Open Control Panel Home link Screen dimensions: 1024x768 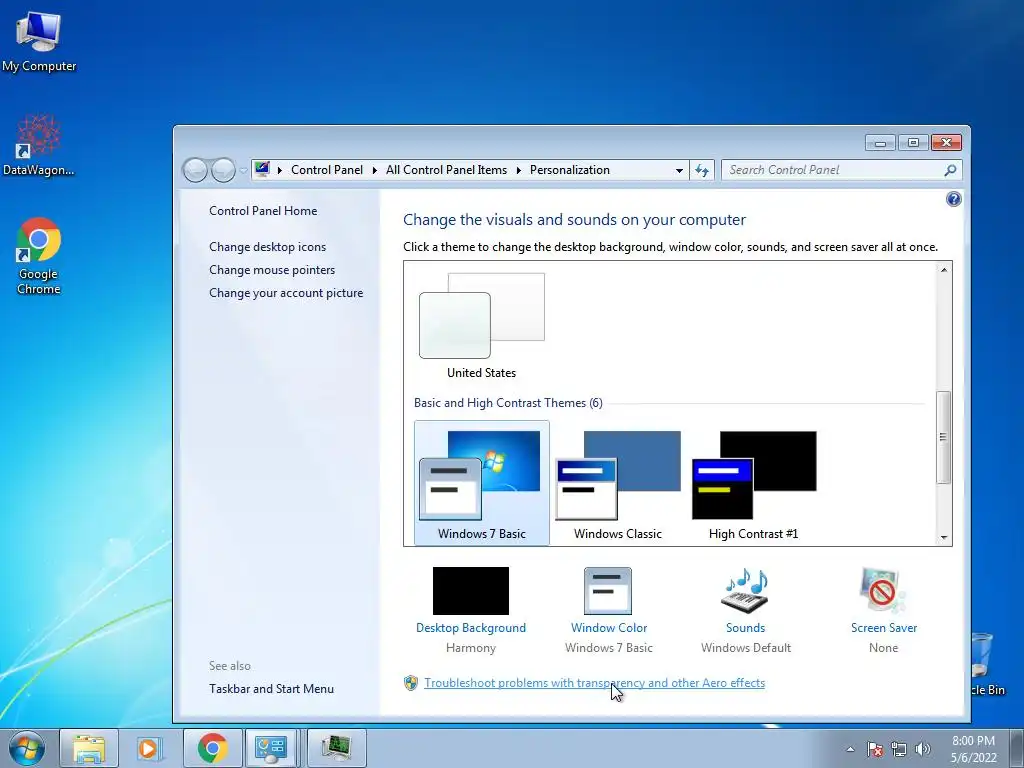(263, 211)
